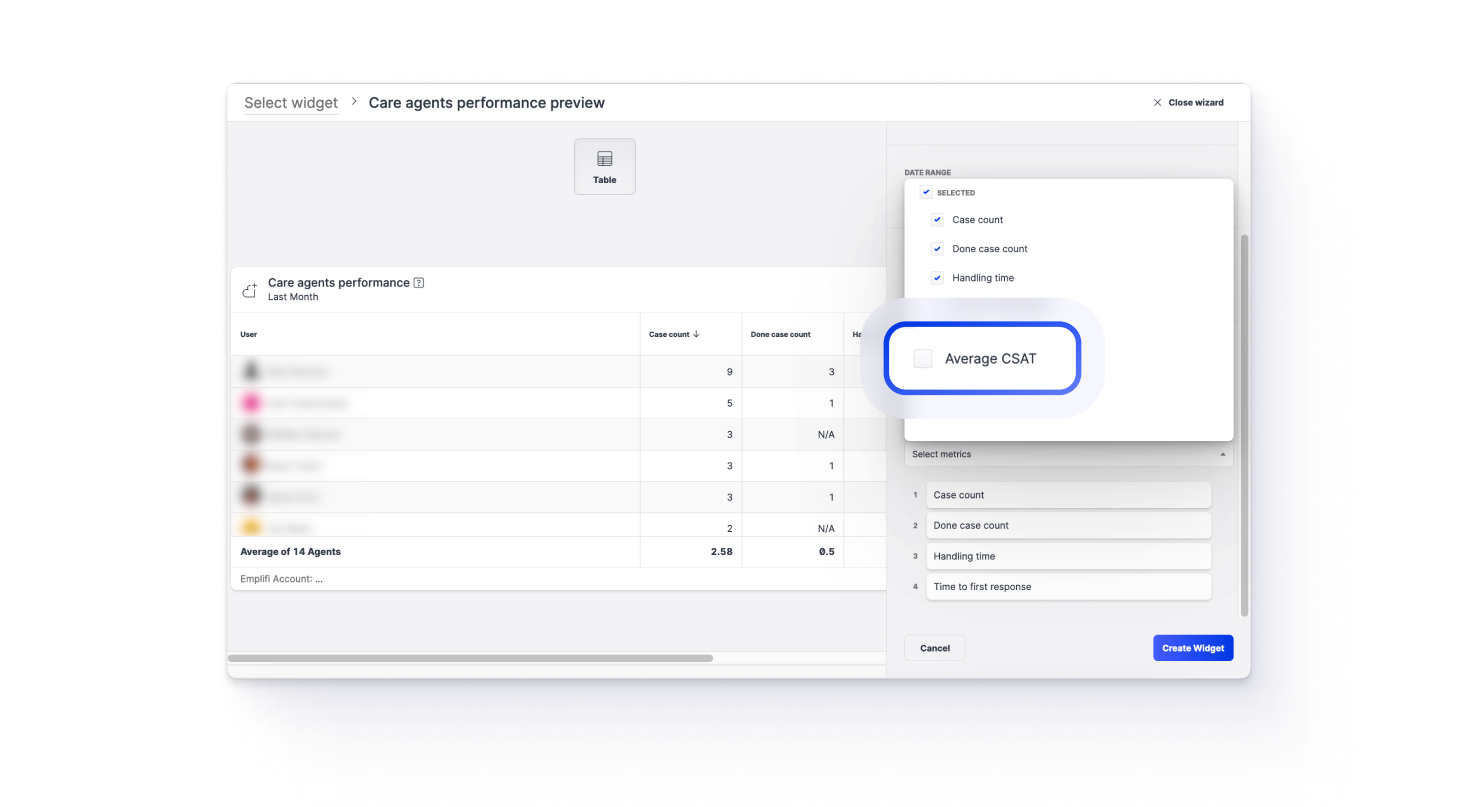This screenshot has width=1478, height=807.
Task: Click the Done case count column header
Action: click(x=780, y=334)
